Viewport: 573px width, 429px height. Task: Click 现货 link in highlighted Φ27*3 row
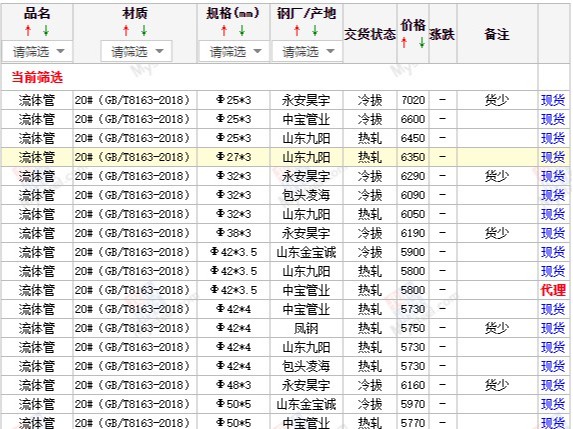553,157
